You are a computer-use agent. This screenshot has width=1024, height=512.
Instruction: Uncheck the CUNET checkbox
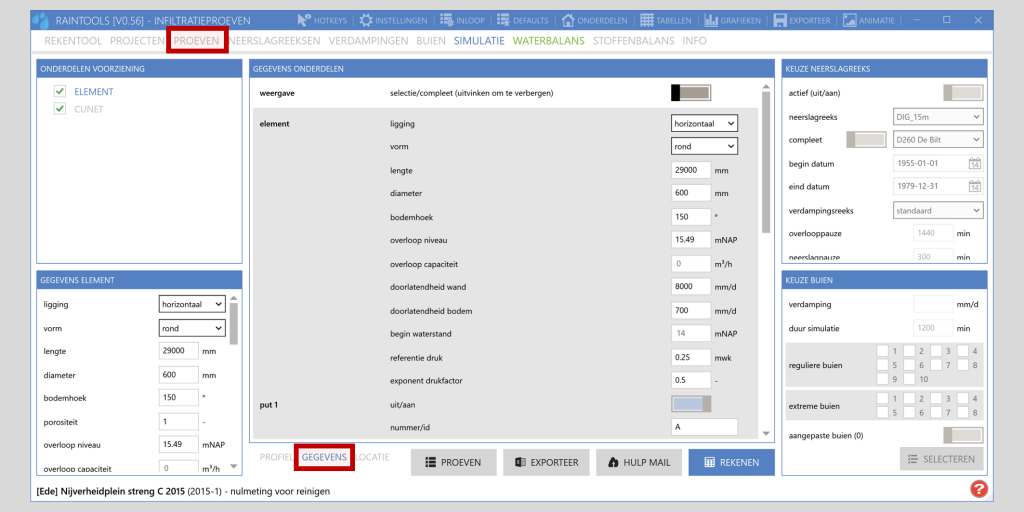[60, 109]
